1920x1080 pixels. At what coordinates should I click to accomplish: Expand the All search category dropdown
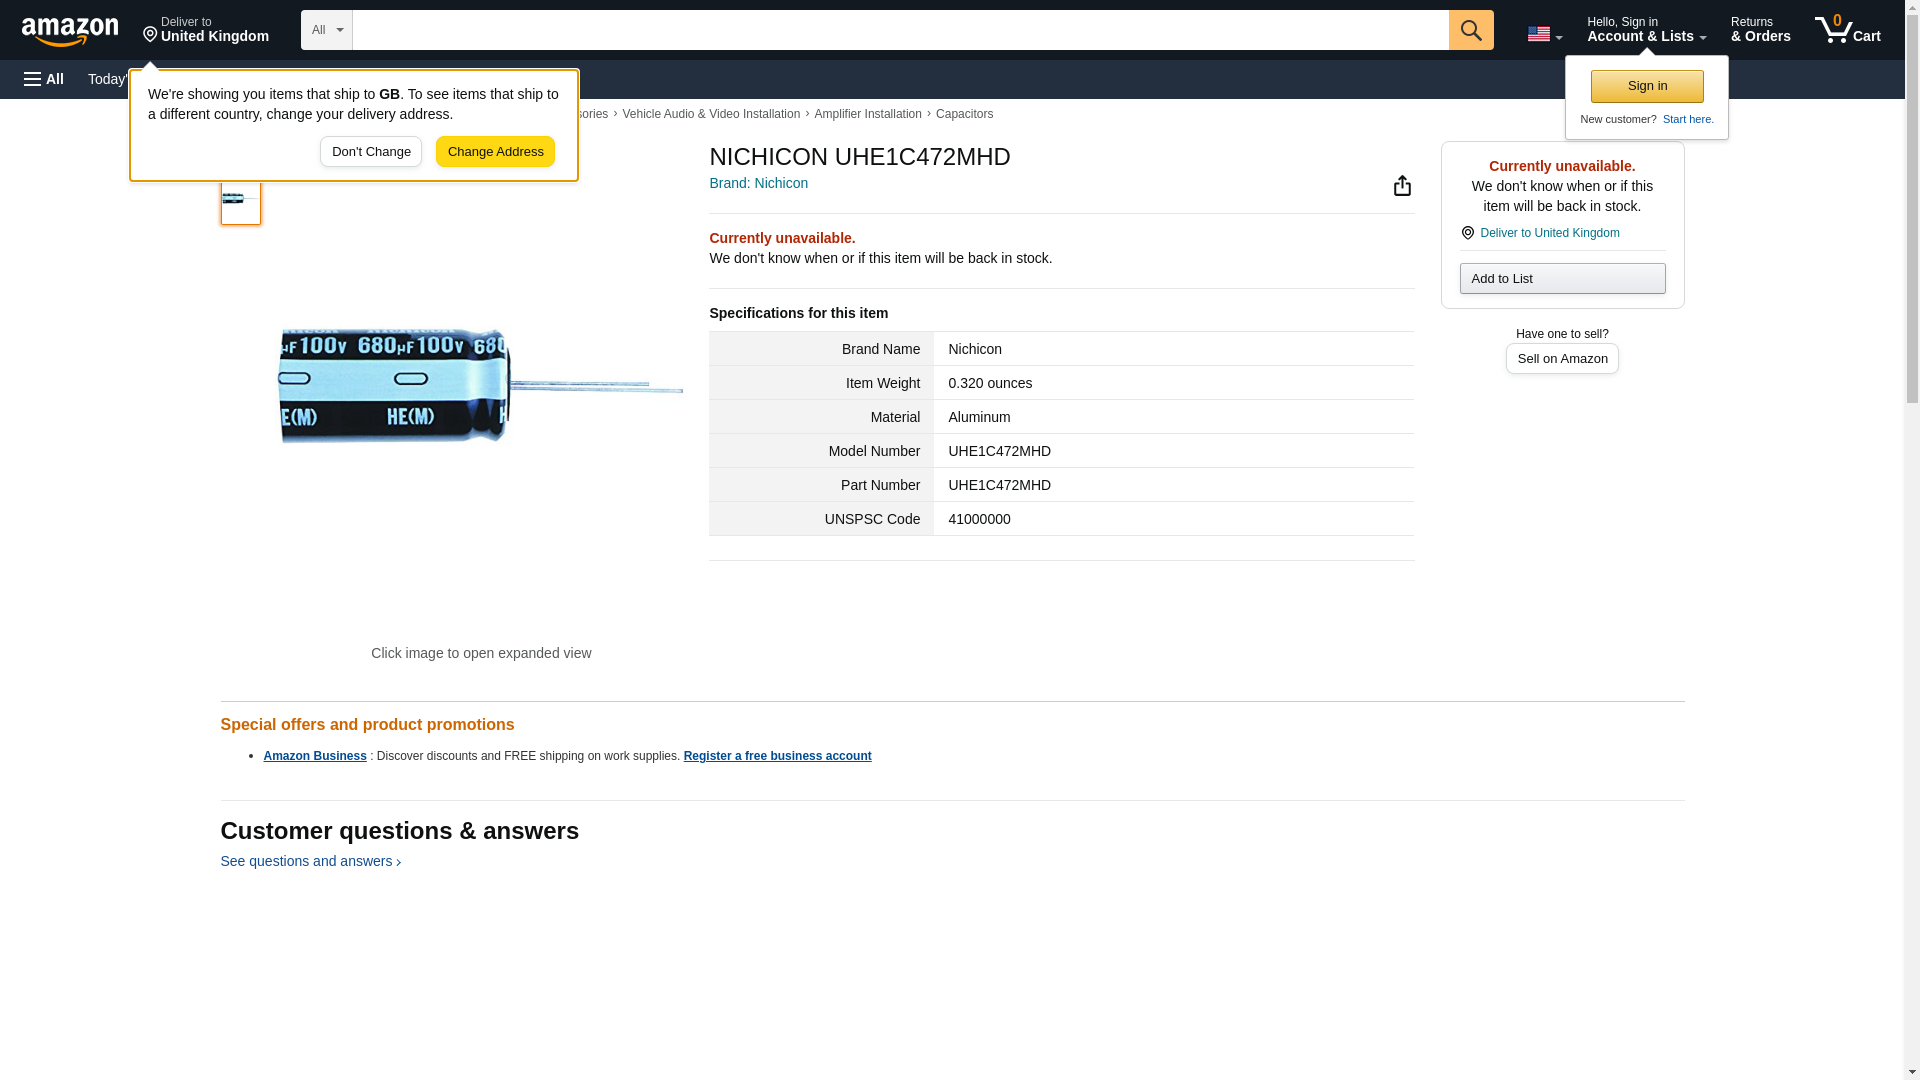[326, 30]
